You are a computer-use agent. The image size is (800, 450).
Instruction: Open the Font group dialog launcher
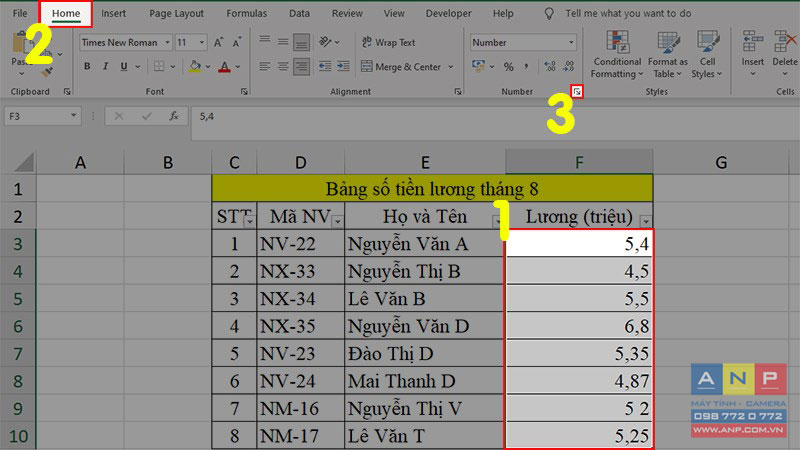pyautogui.click(x=244, y=91)
